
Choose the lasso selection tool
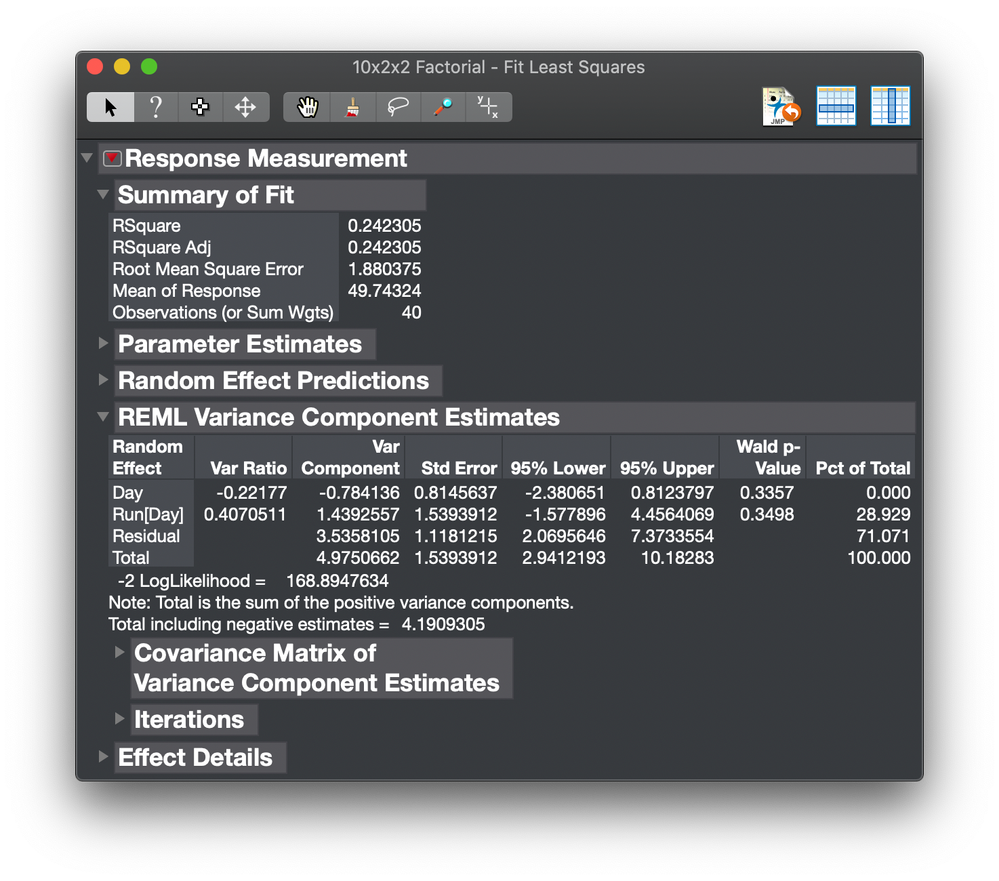click(x=397, y=107)
